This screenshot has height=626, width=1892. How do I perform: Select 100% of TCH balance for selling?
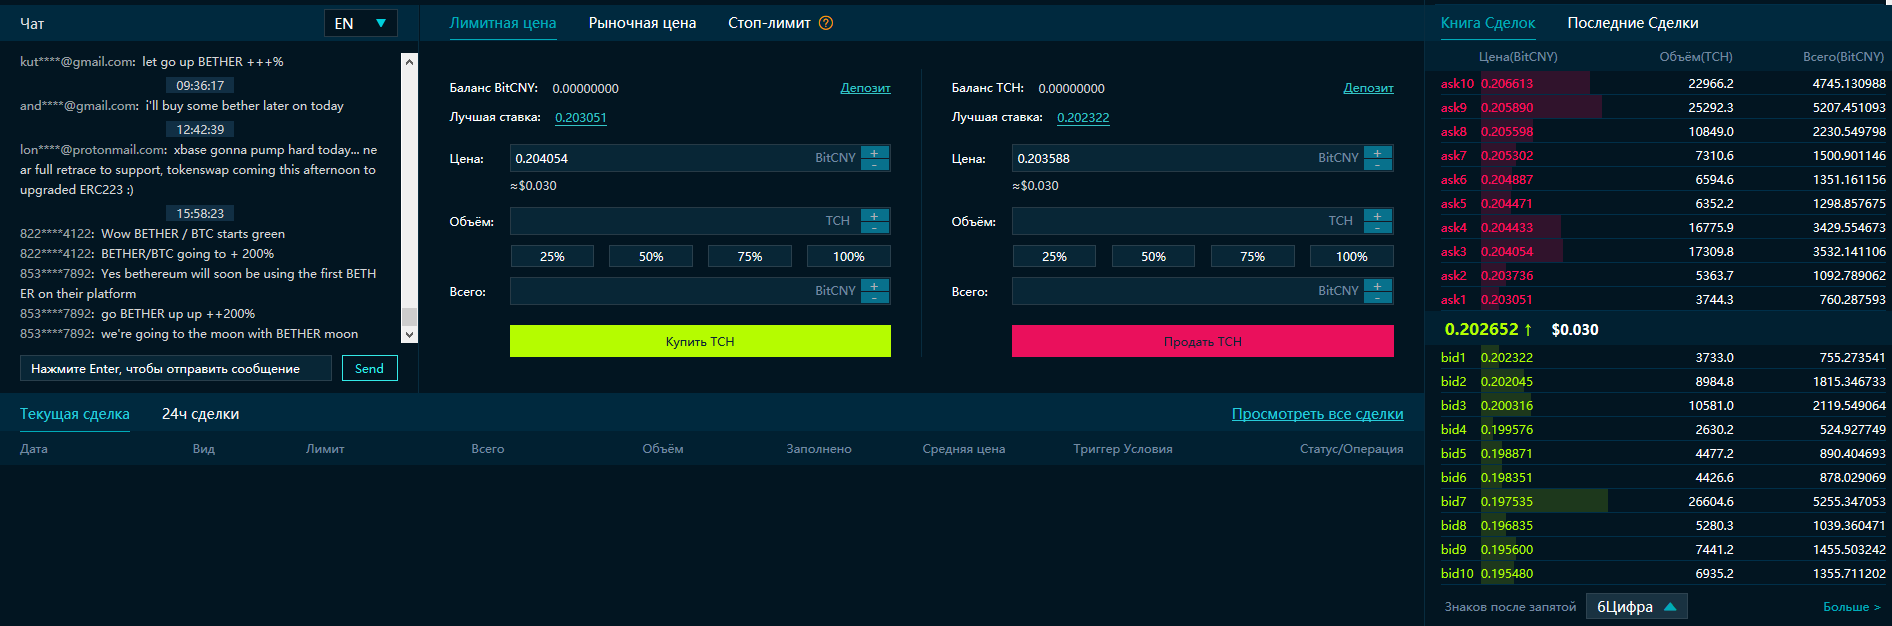(1351, 257)
